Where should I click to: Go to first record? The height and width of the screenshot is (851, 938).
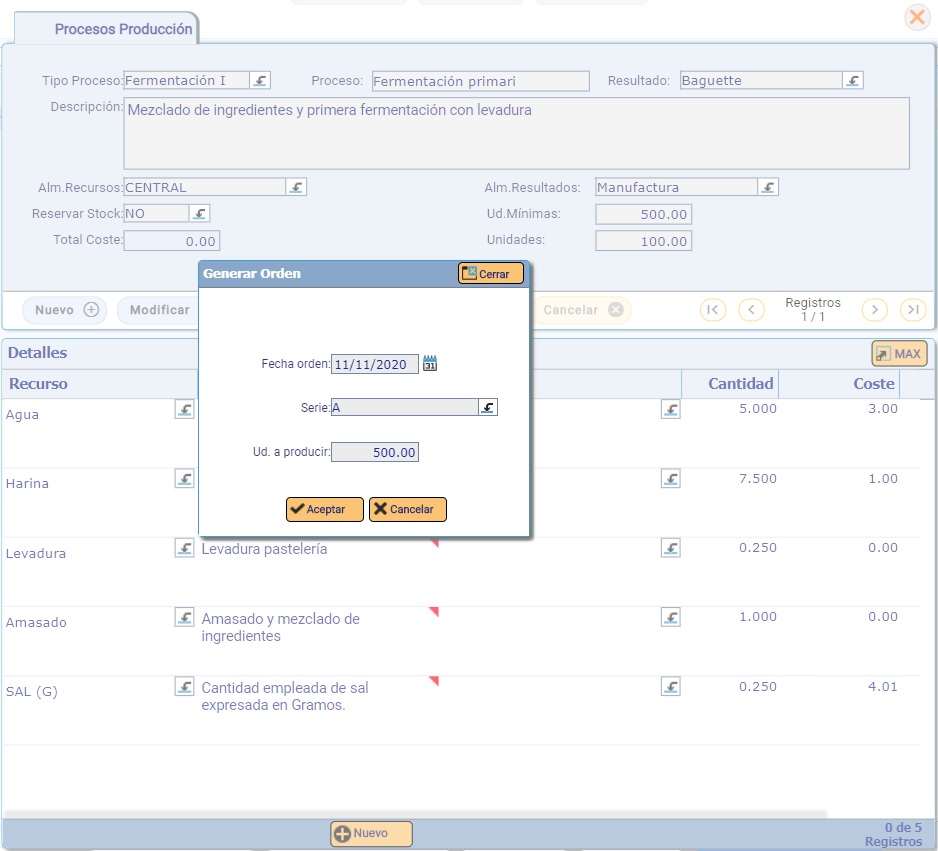[712, 310]
